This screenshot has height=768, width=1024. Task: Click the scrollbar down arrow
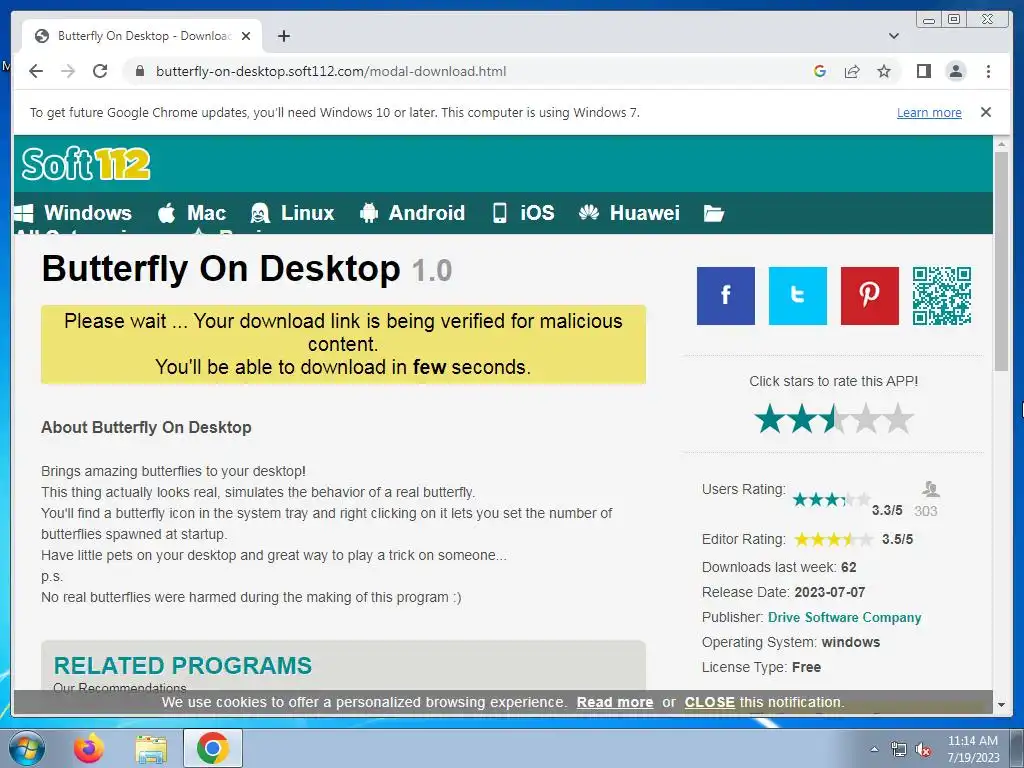point(1000,705)
